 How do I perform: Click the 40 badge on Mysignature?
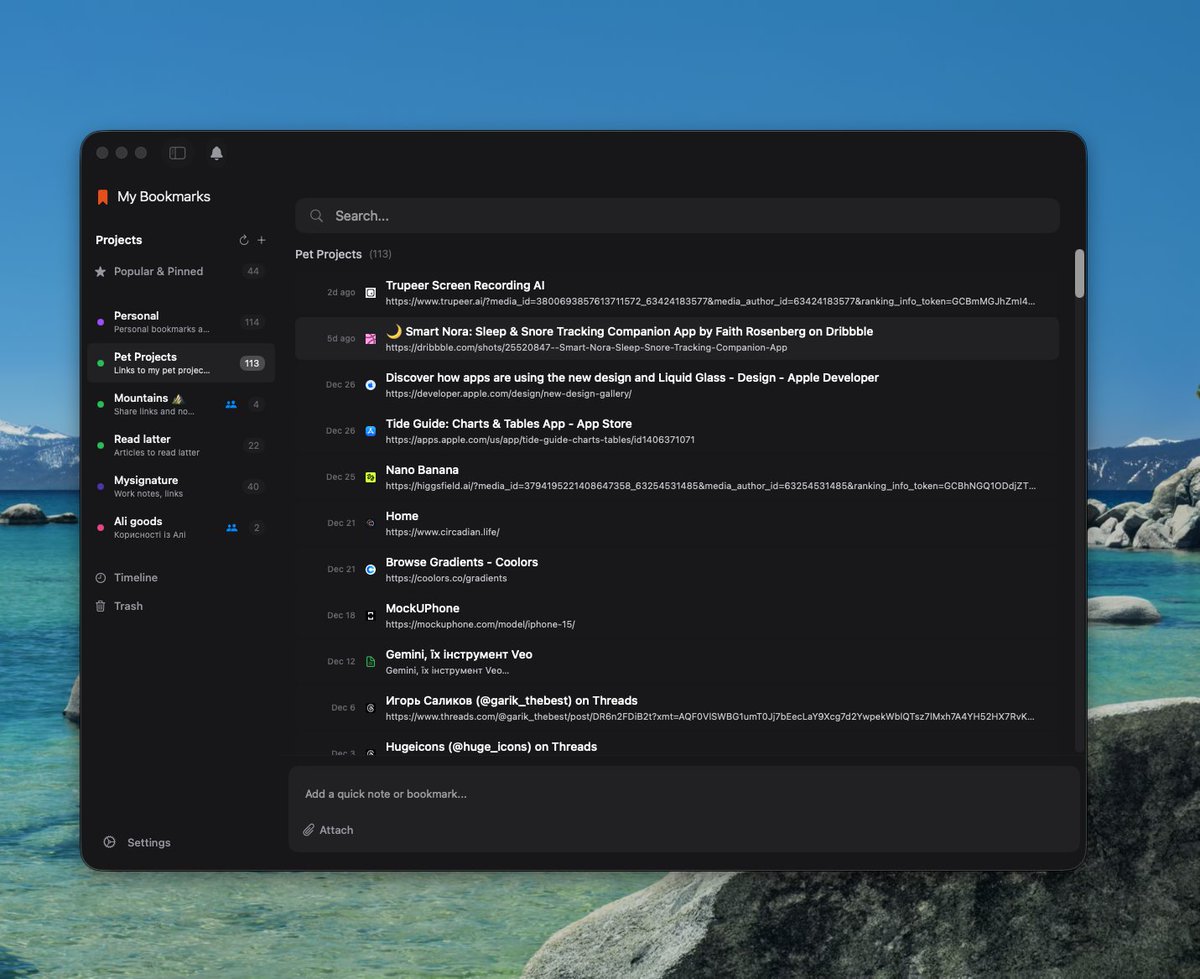click(x=253, y=487)
